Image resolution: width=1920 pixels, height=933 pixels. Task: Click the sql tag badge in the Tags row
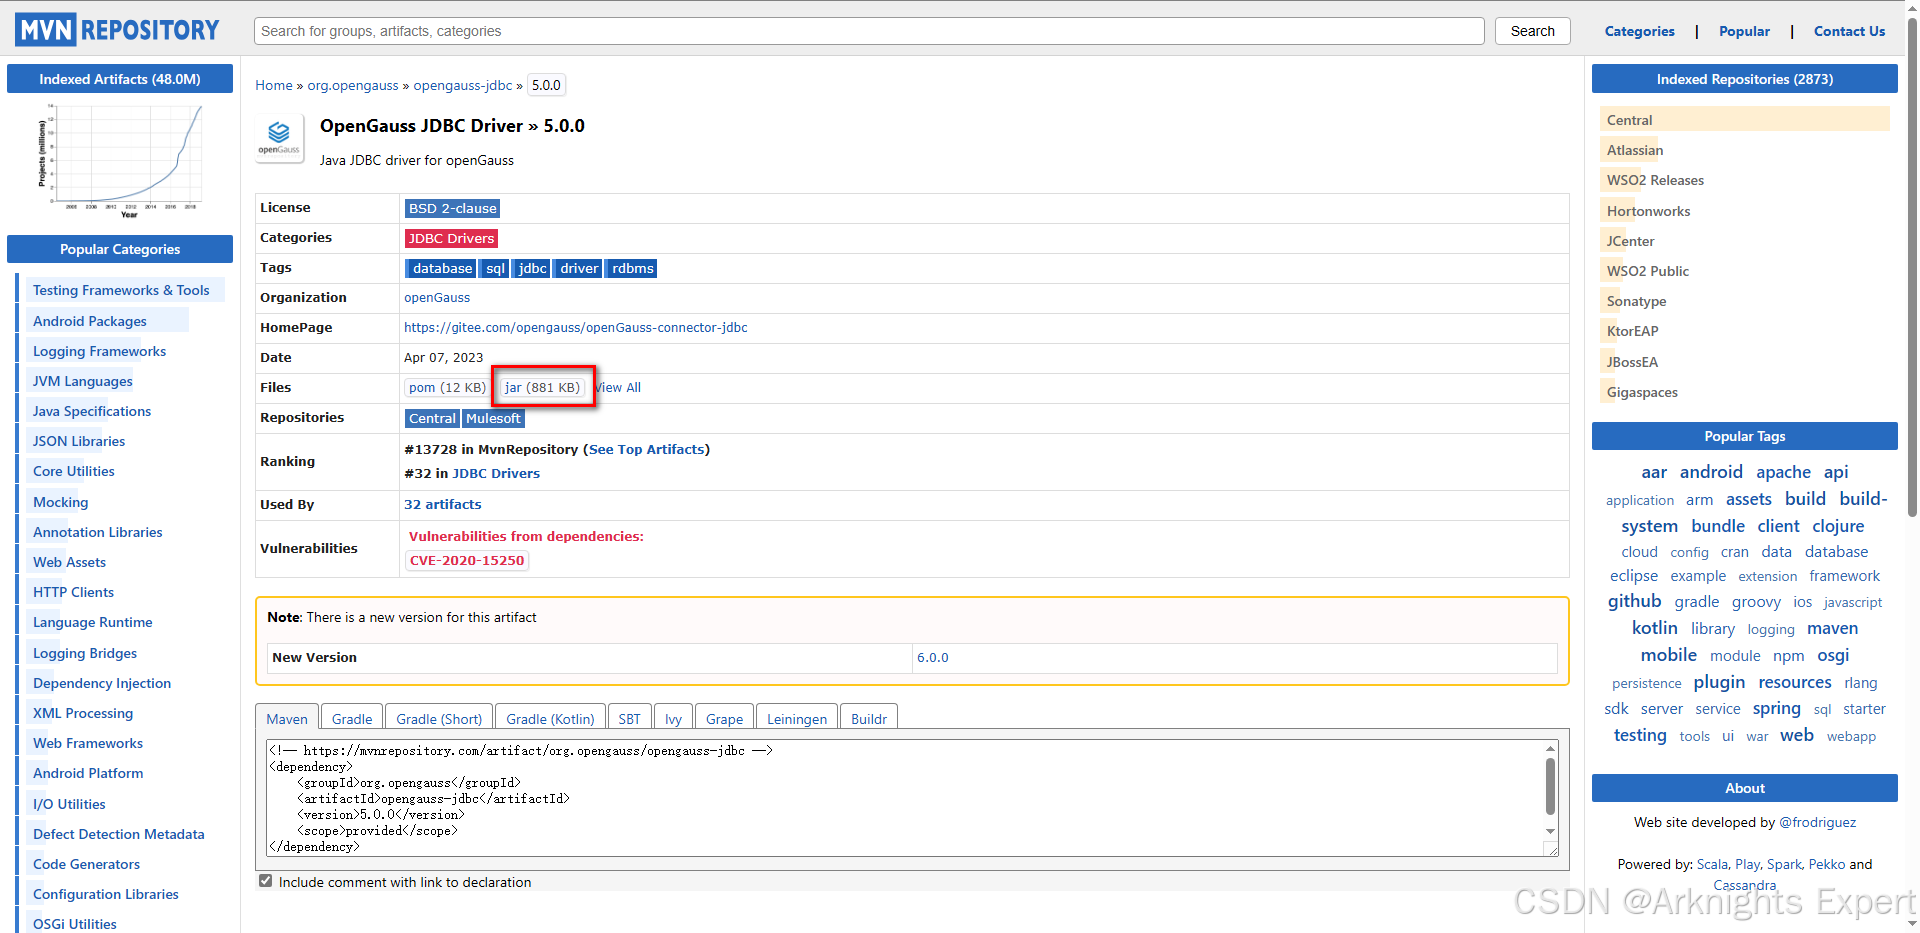pyautogui.click(x=495, y=268)
